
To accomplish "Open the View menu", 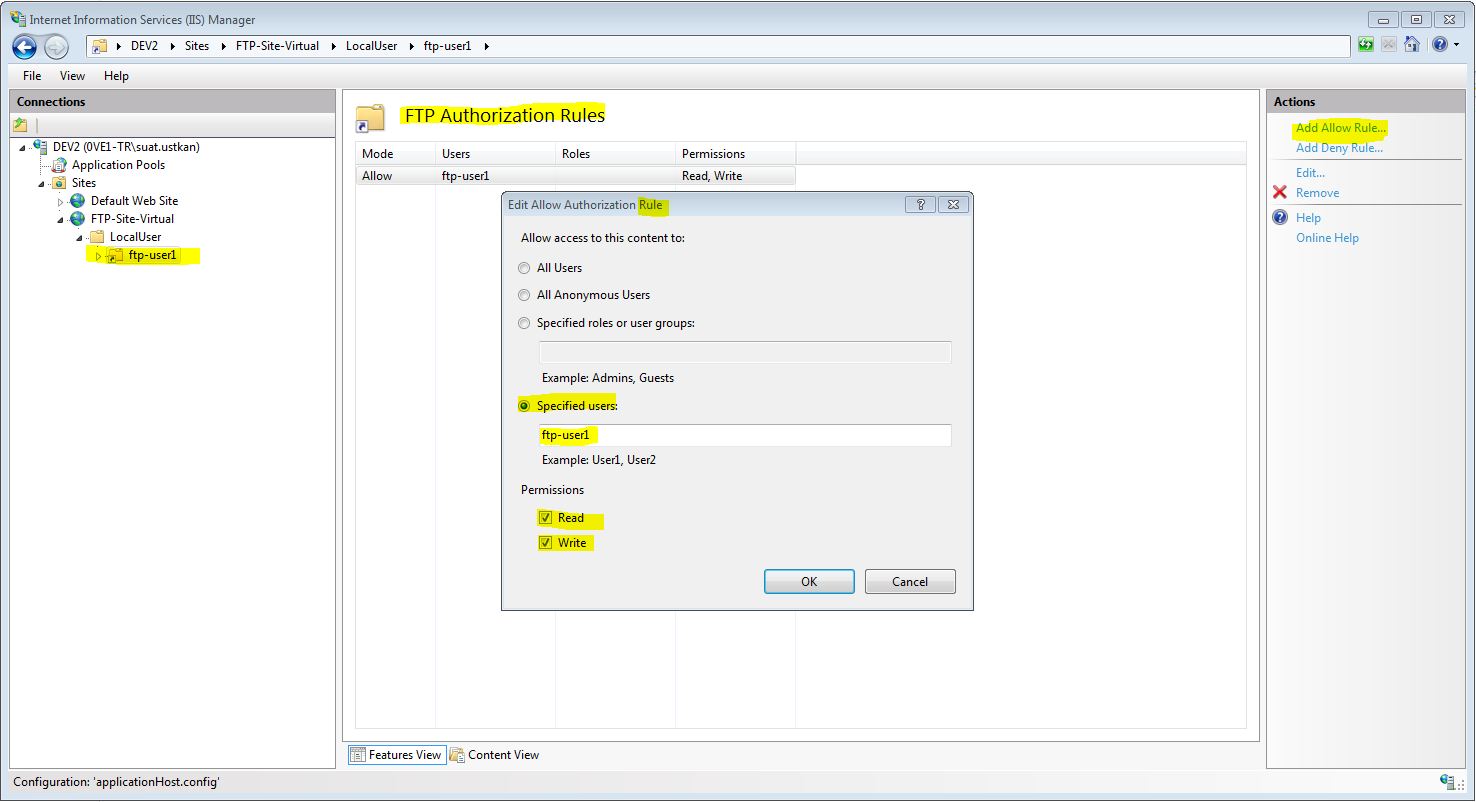I will [72, 76].
